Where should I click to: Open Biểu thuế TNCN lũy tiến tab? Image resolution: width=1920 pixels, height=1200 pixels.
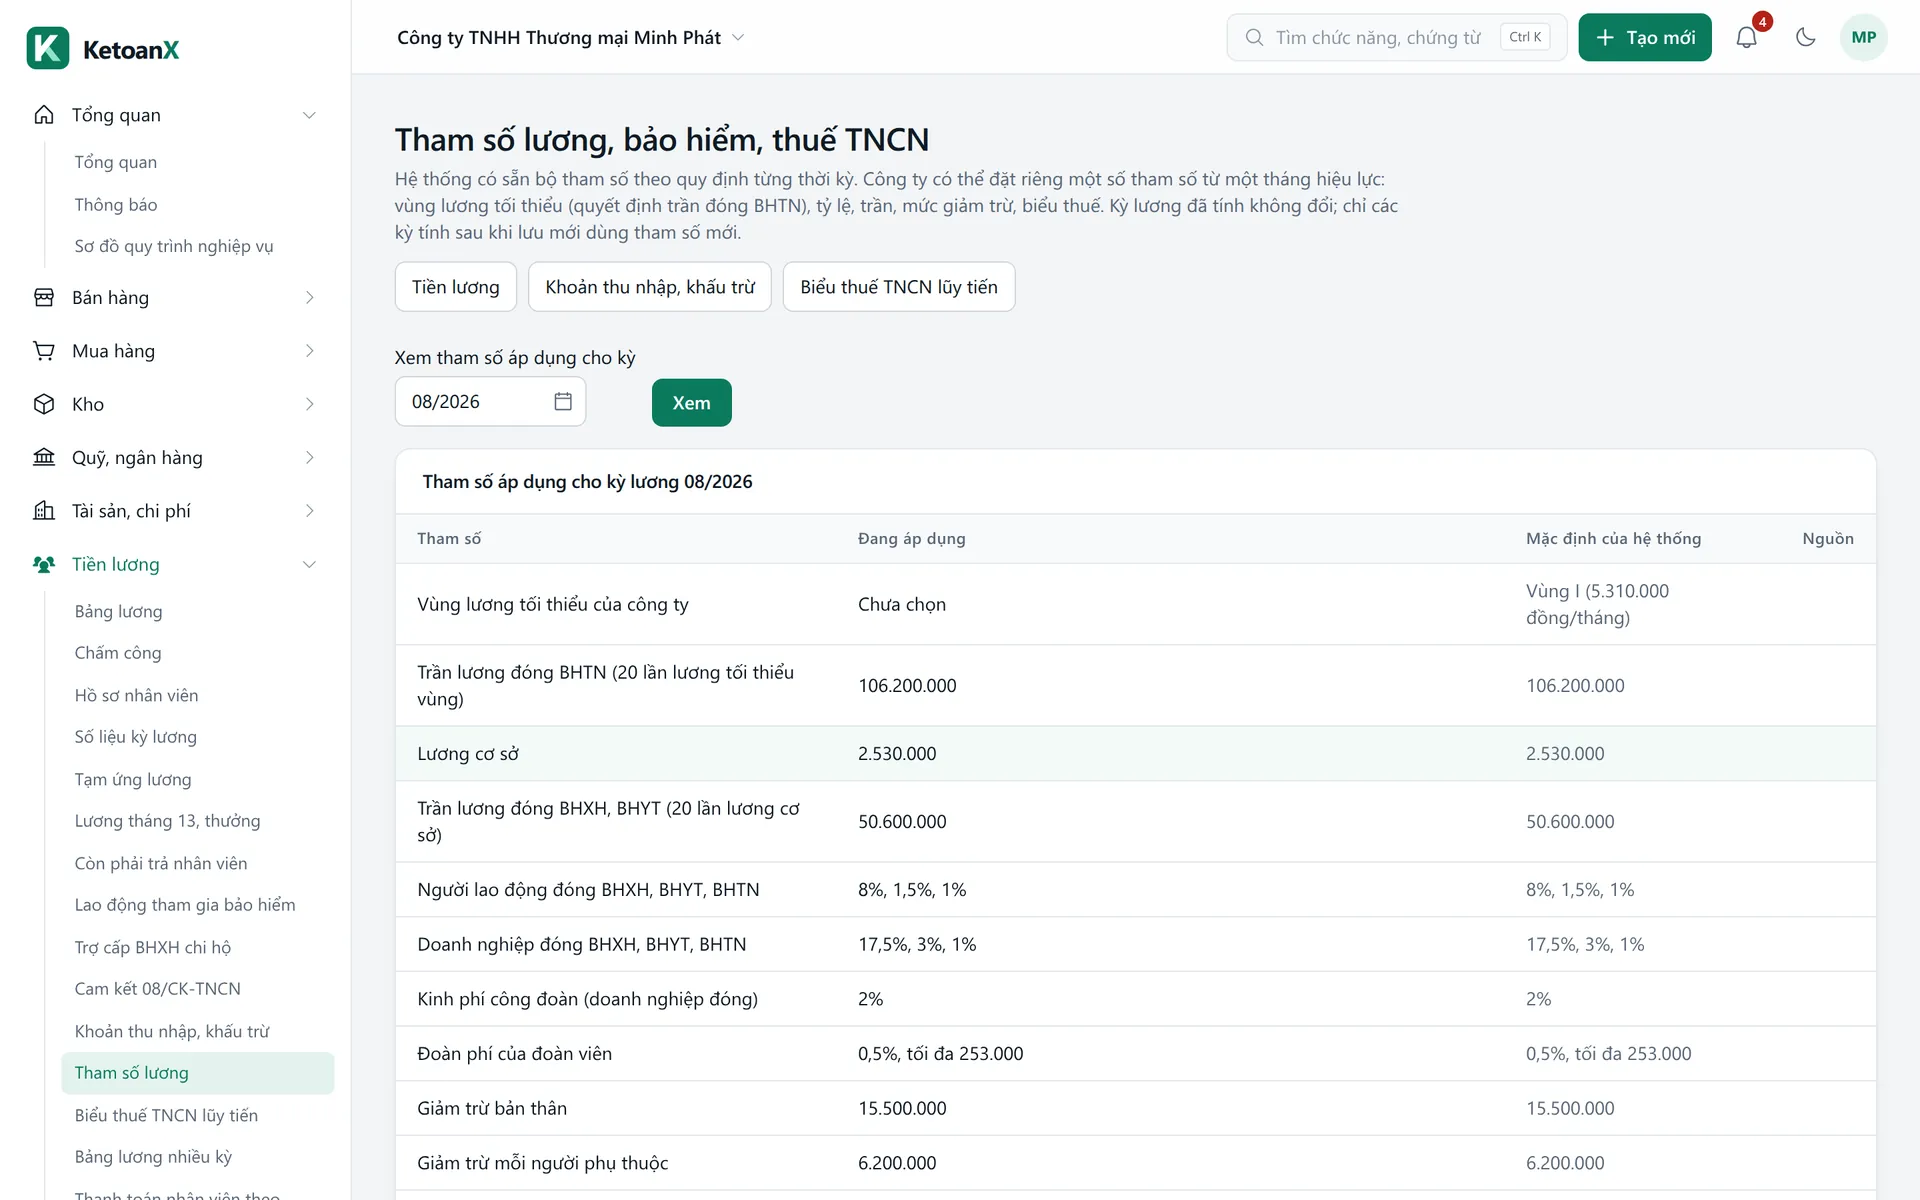[899, 287]
